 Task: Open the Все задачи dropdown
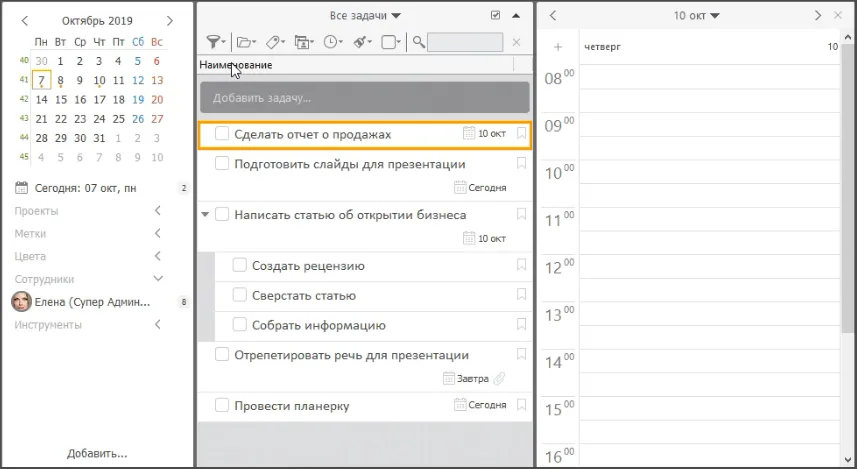[365, 16]
